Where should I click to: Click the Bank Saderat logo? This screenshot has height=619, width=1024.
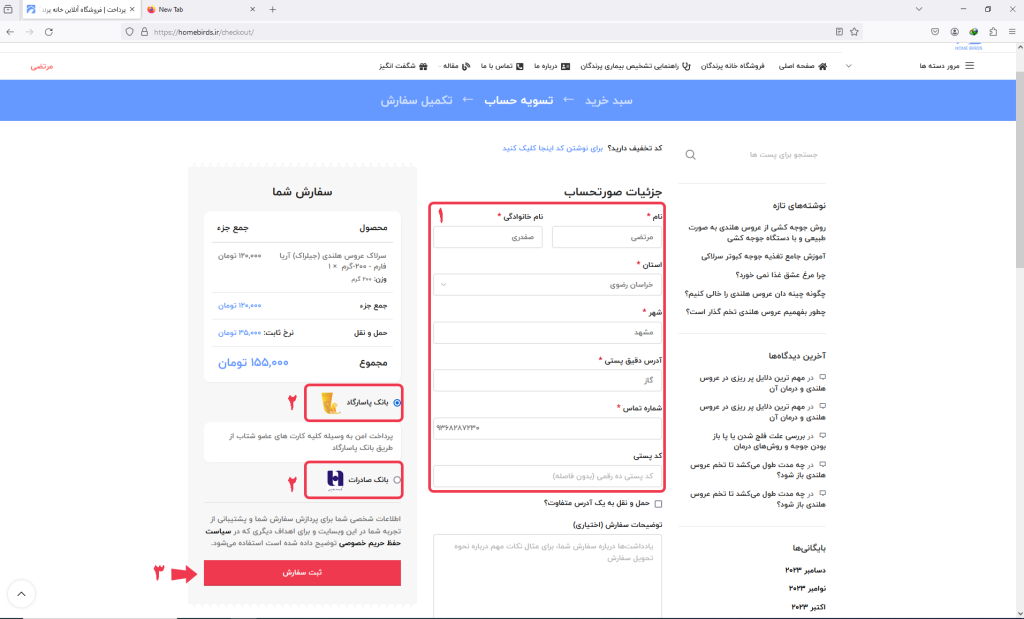pyautogui.click(x=335, y=480)
